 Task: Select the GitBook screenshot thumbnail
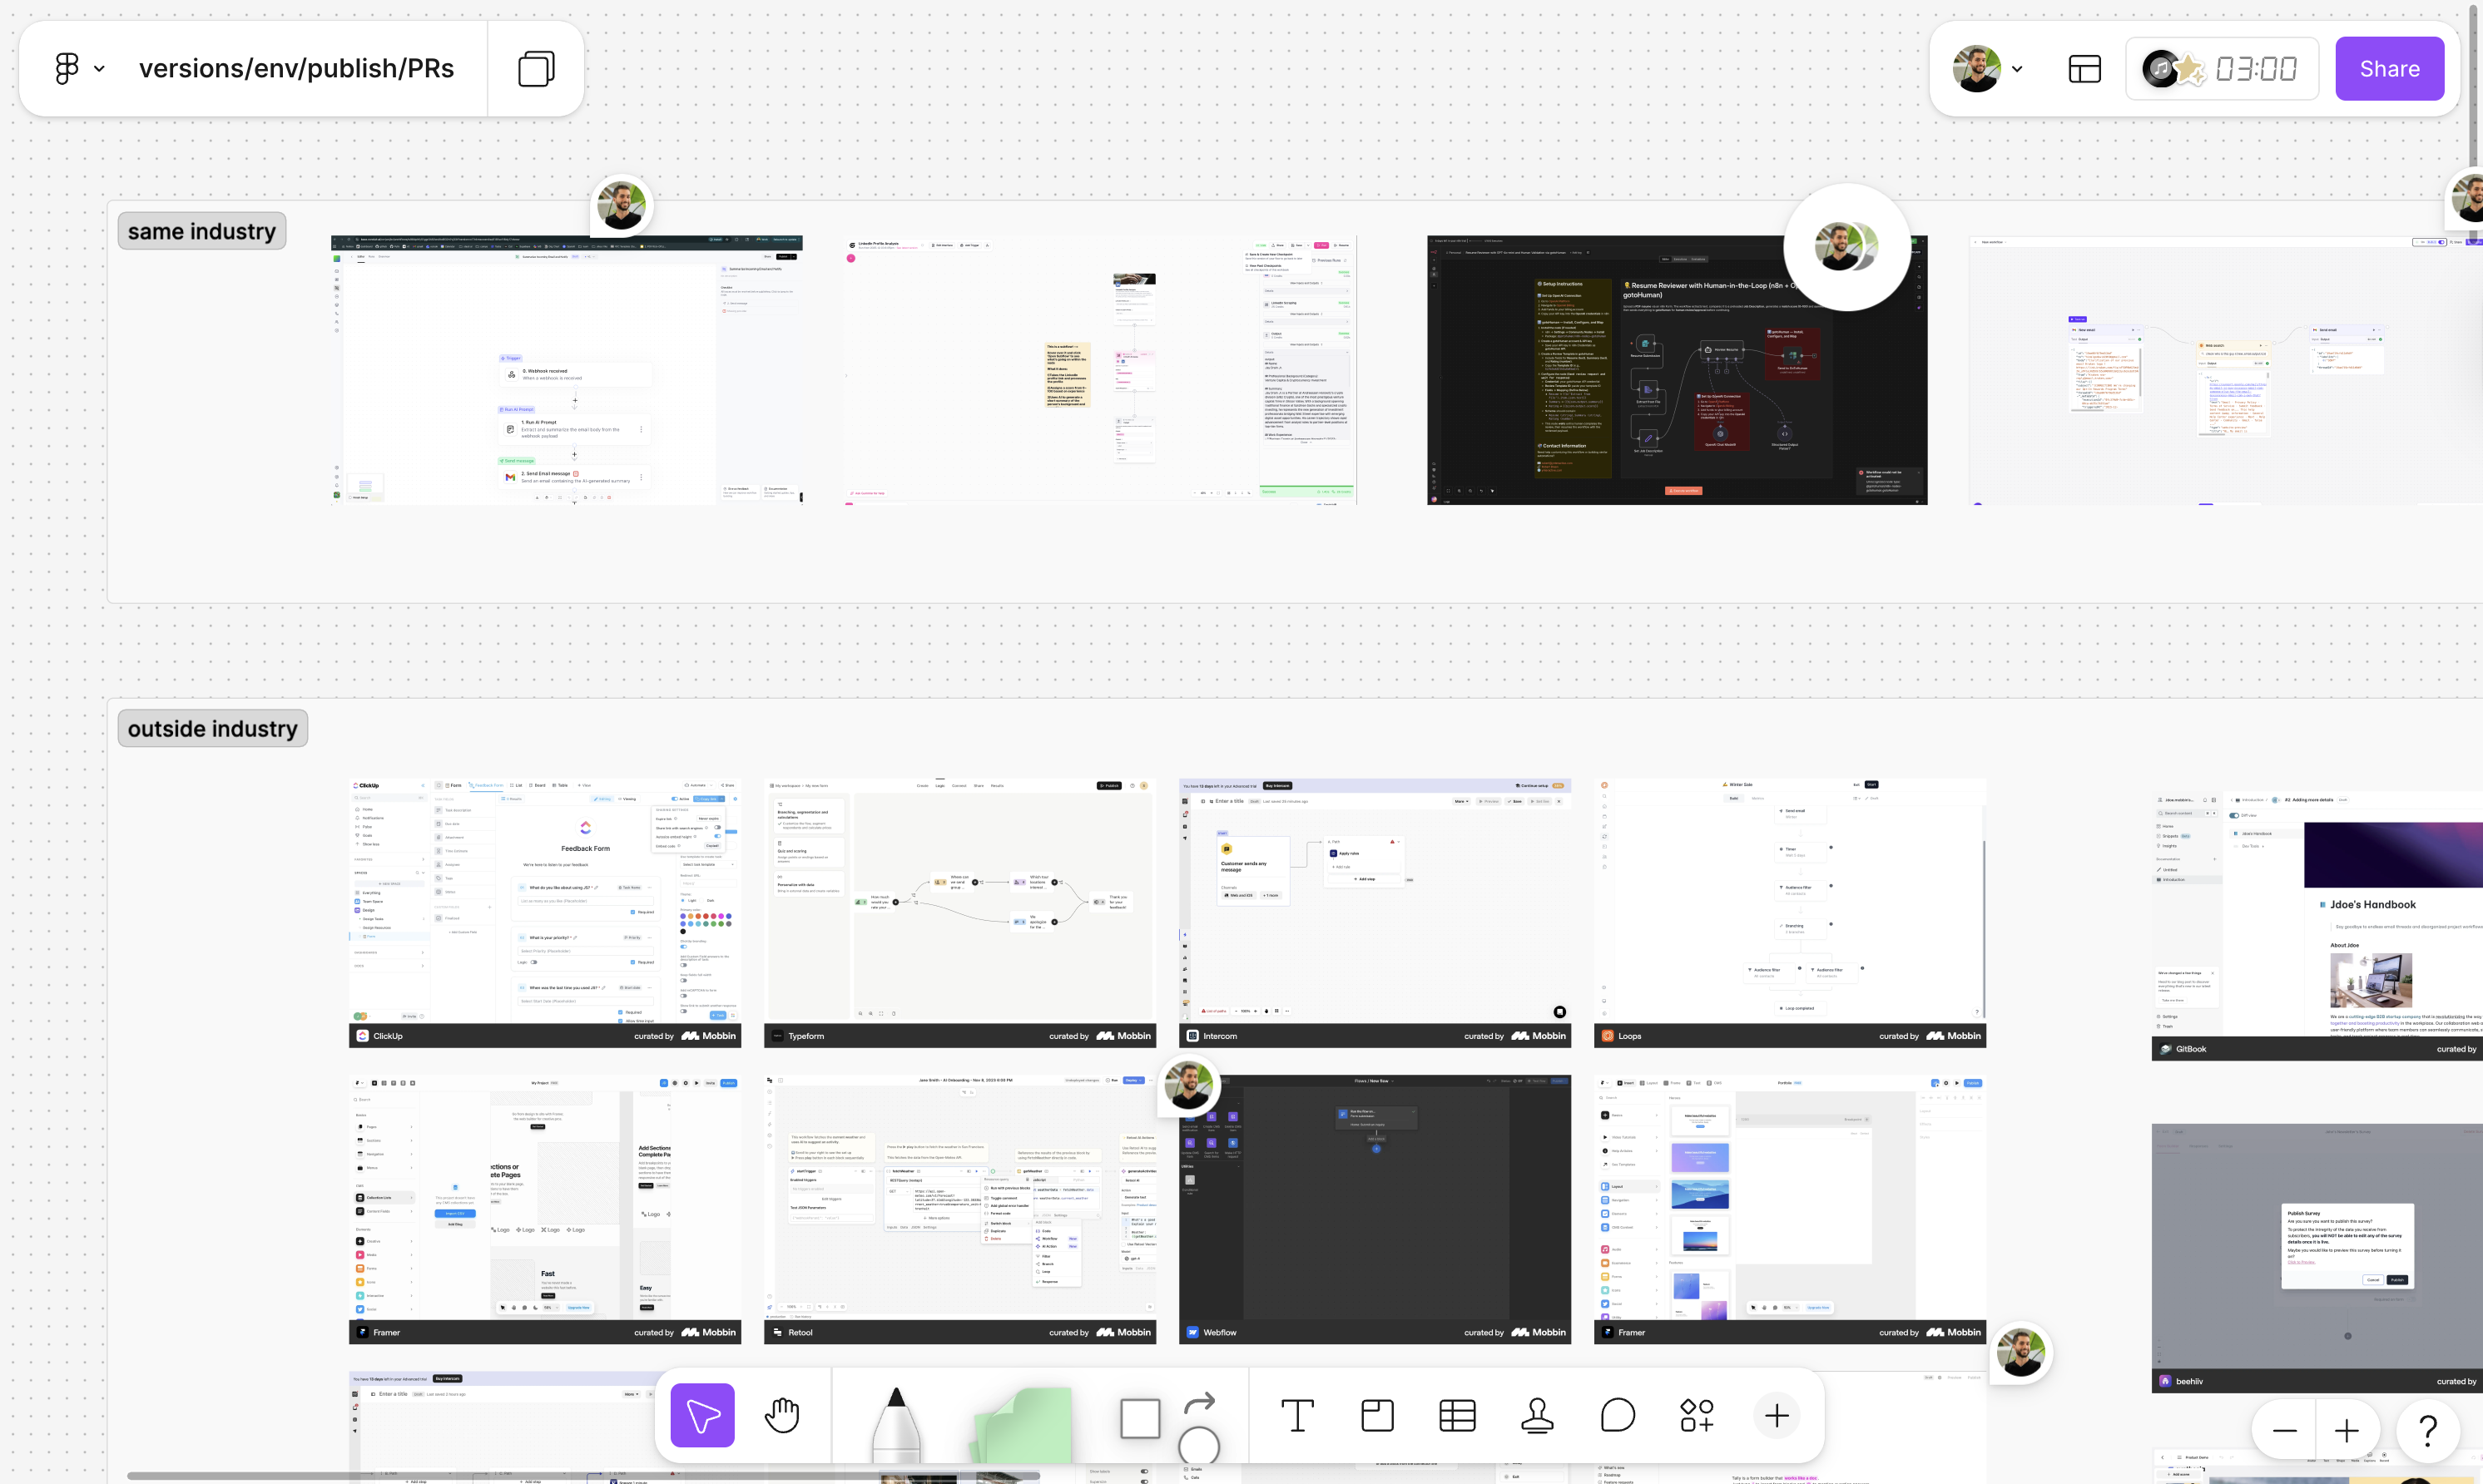tap(2317, 926)
